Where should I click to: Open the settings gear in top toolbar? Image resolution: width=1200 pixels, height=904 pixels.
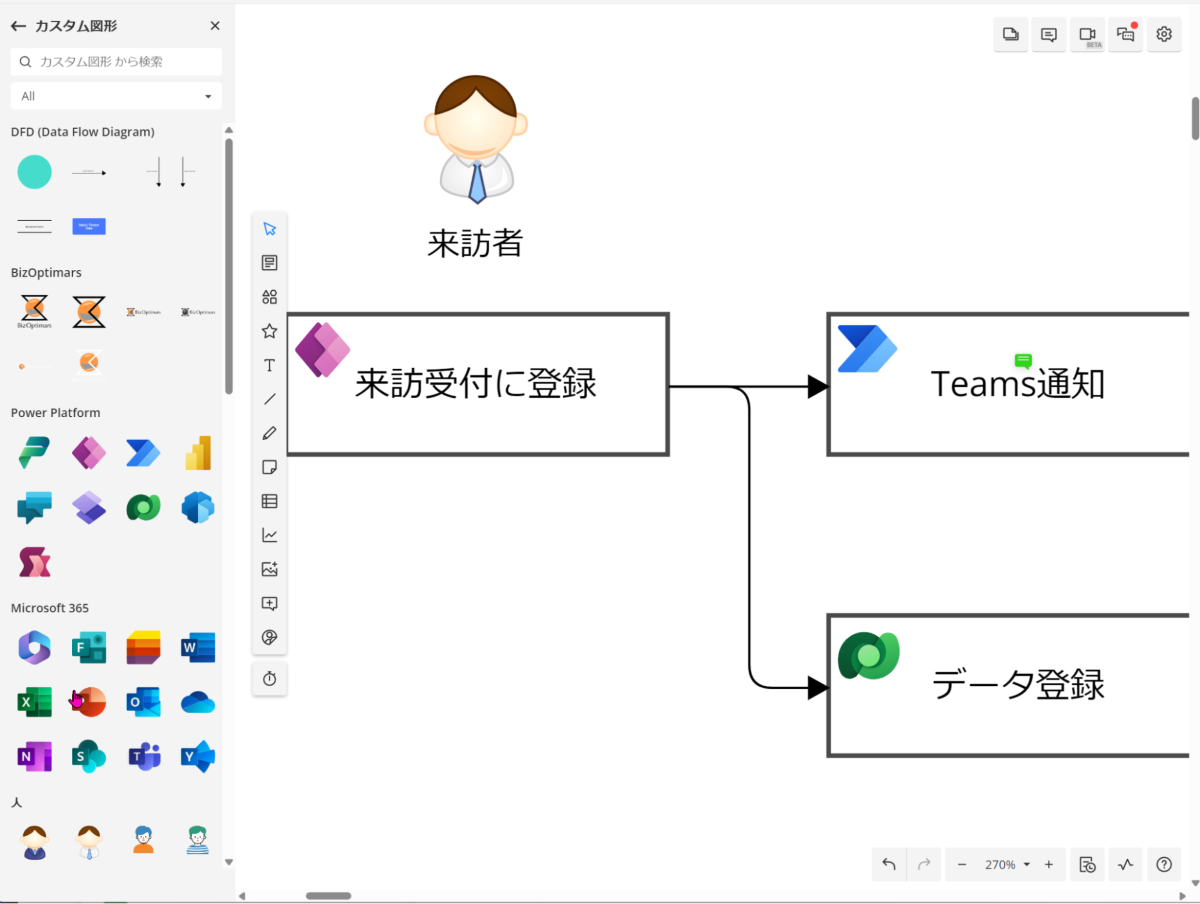1164,34
